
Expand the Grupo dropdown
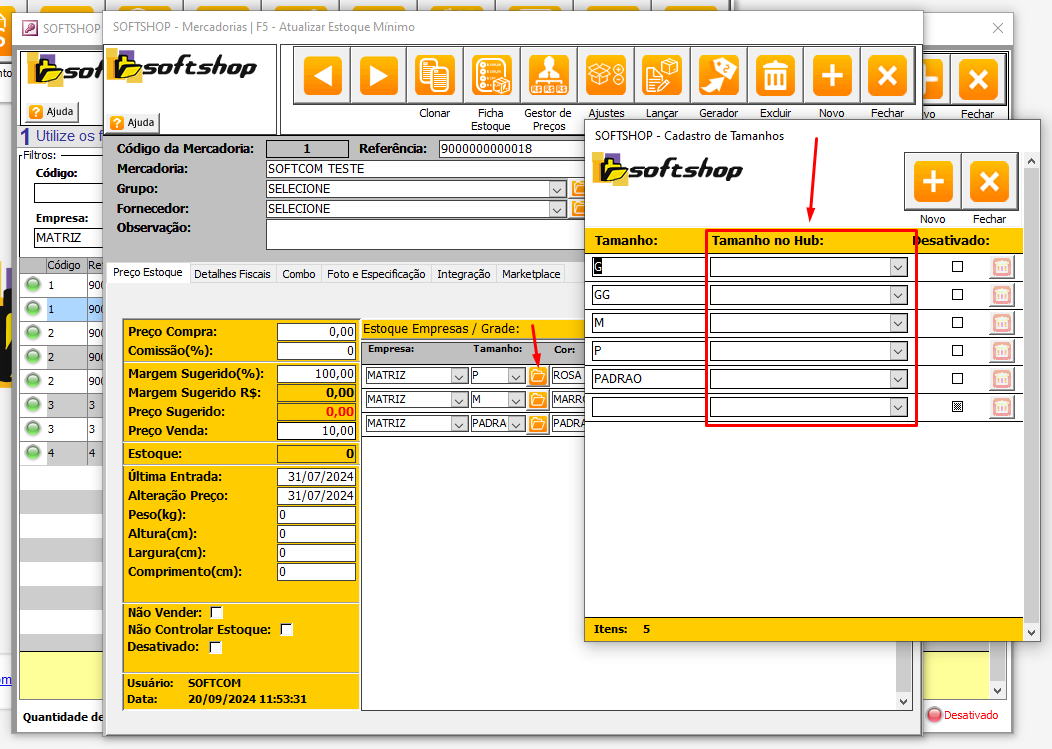[x=557, y=189]
